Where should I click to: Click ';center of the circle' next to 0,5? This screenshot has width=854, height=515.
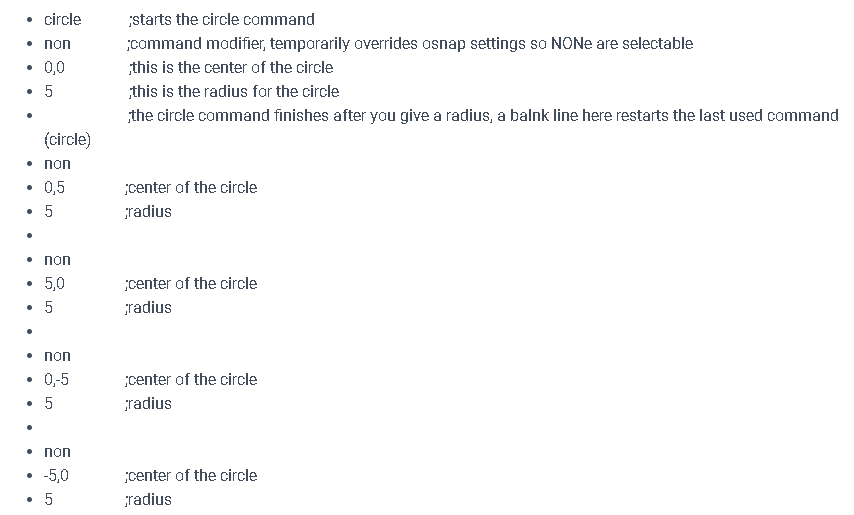[x=191, y=188]
